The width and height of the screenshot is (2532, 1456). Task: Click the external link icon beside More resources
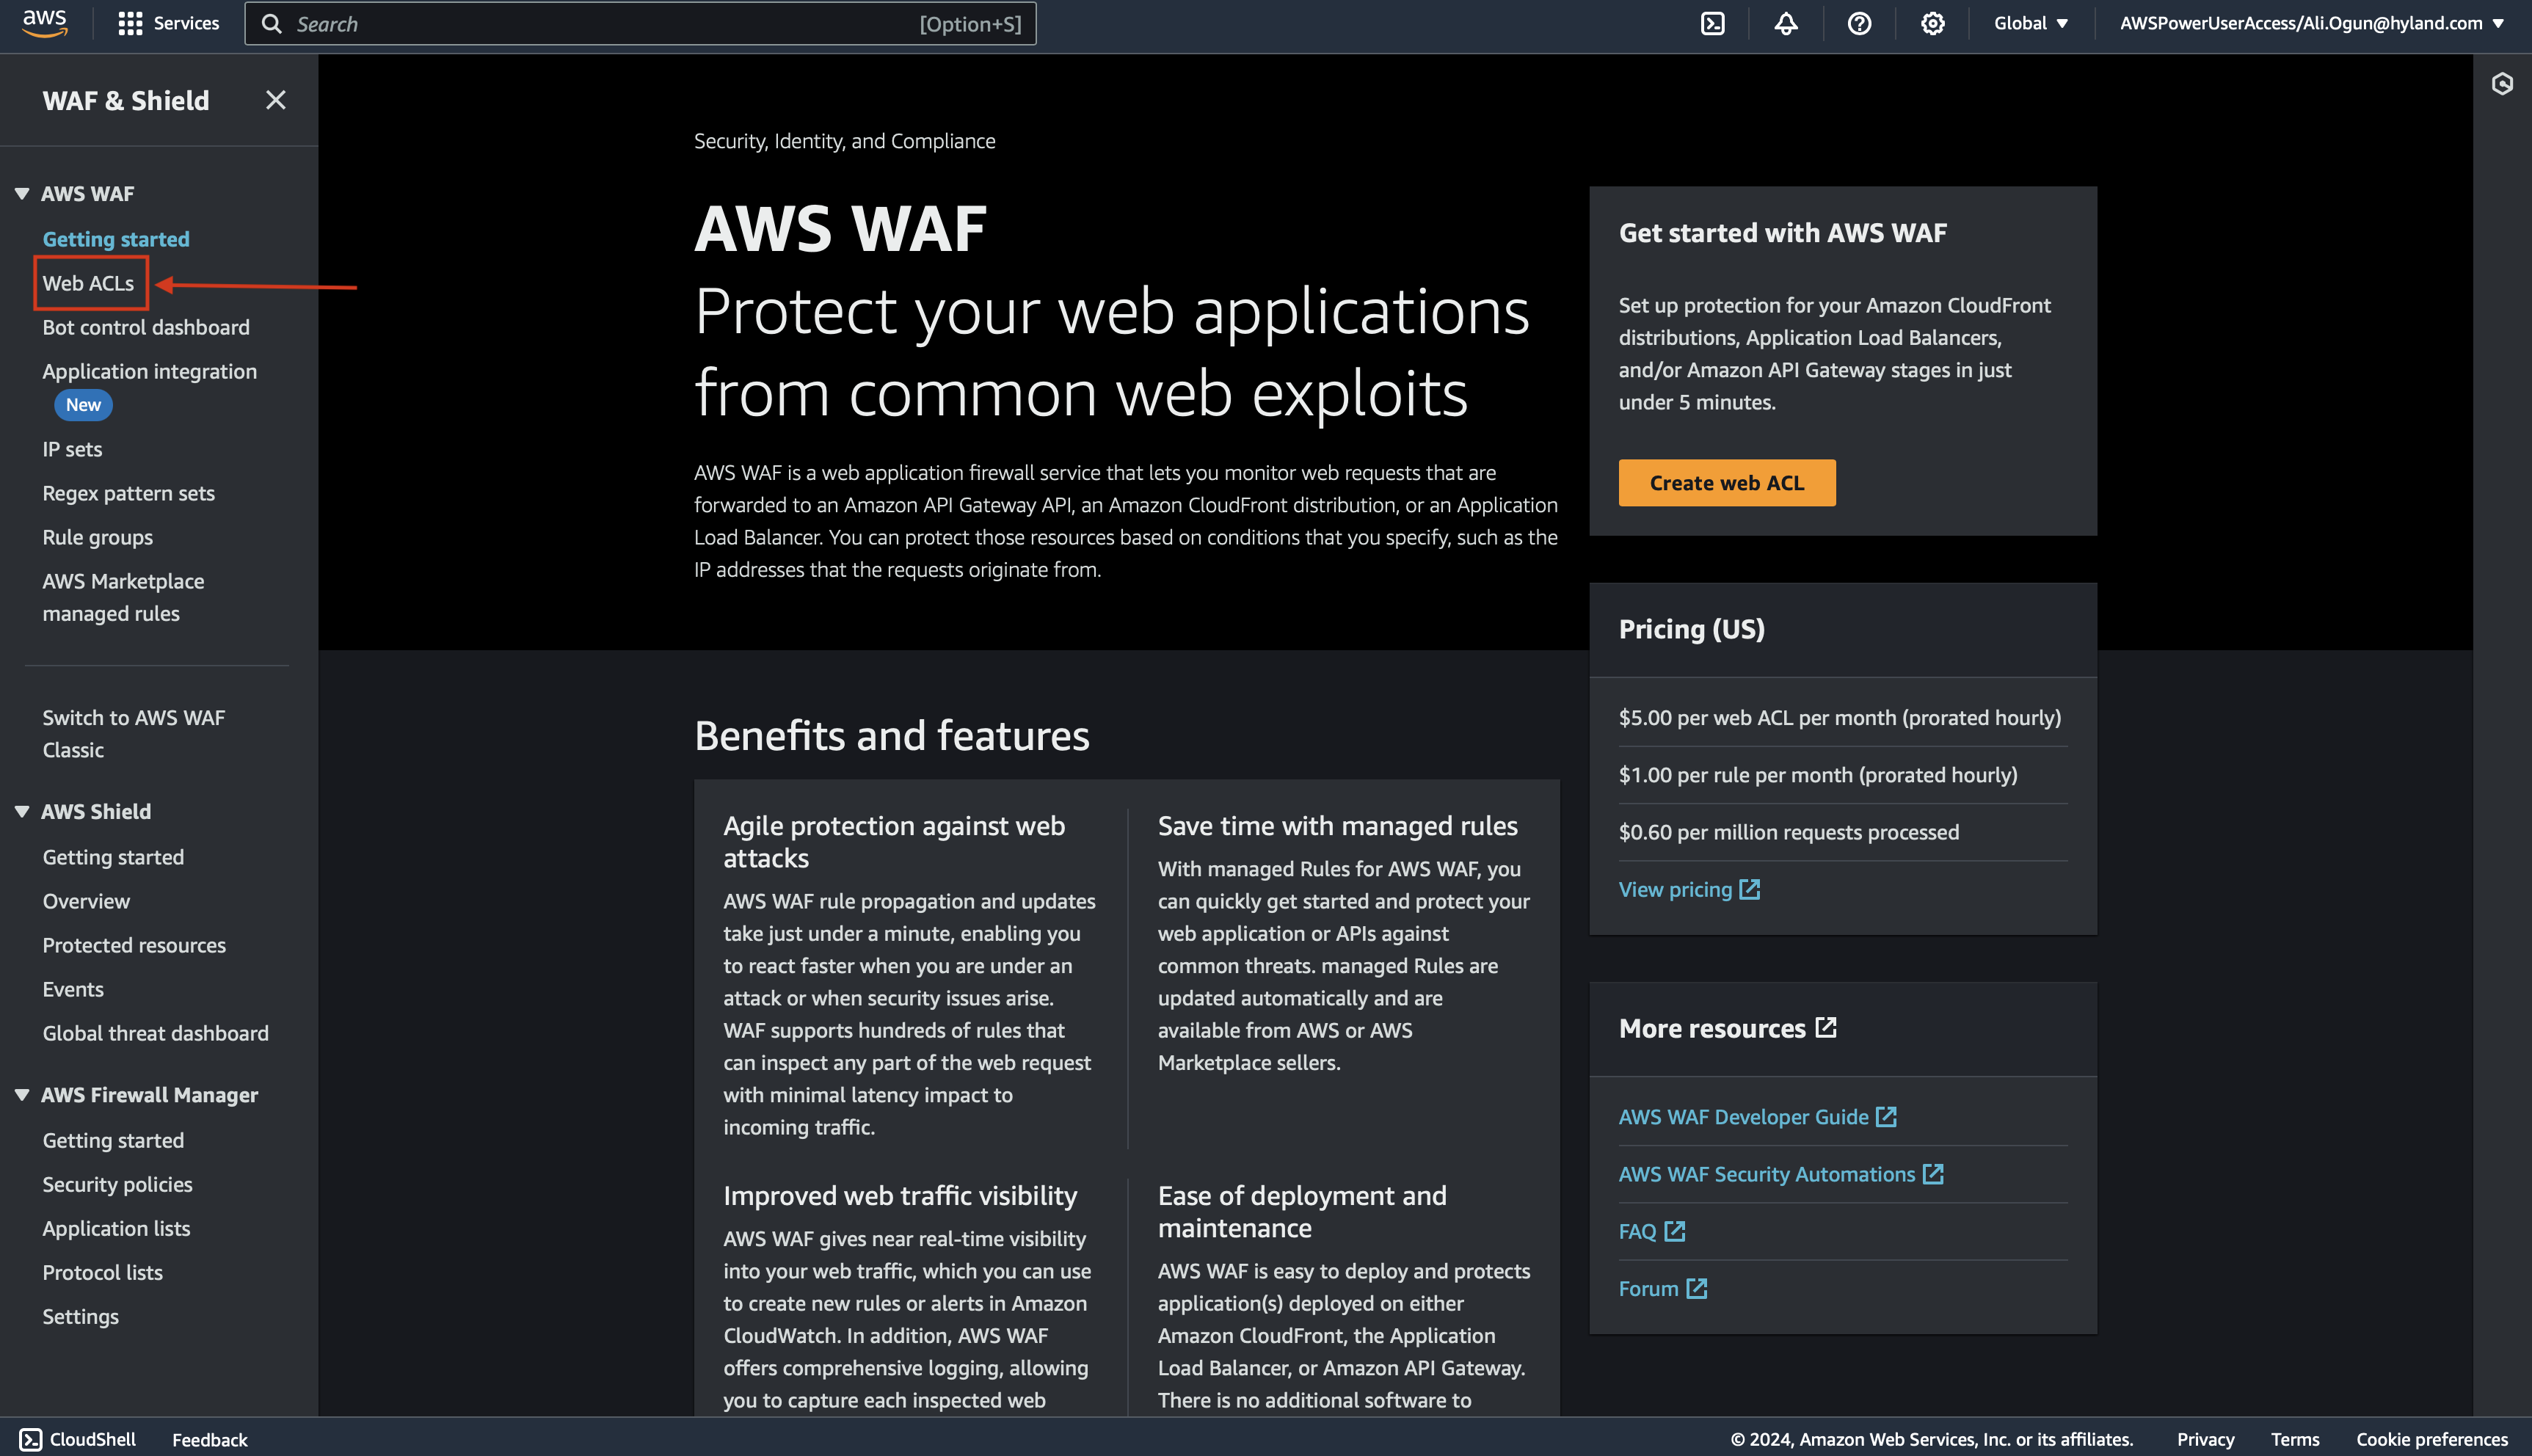(1826, 1027)
